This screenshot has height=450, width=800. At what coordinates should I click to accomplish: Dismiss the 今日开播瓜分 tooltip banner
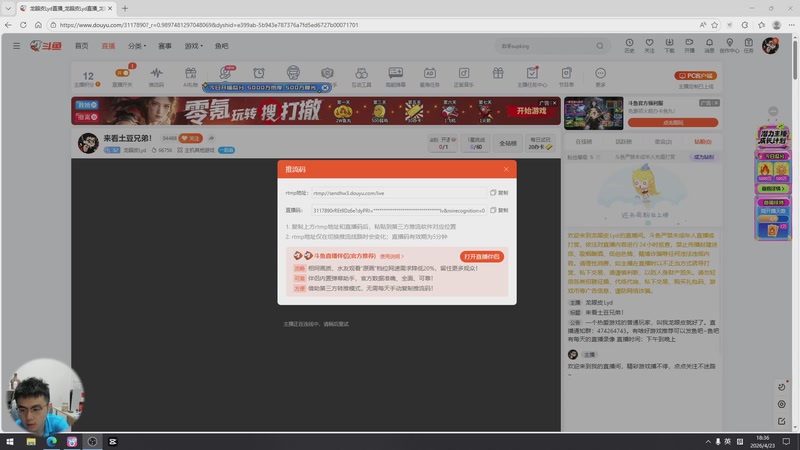(x=325, y=88)
